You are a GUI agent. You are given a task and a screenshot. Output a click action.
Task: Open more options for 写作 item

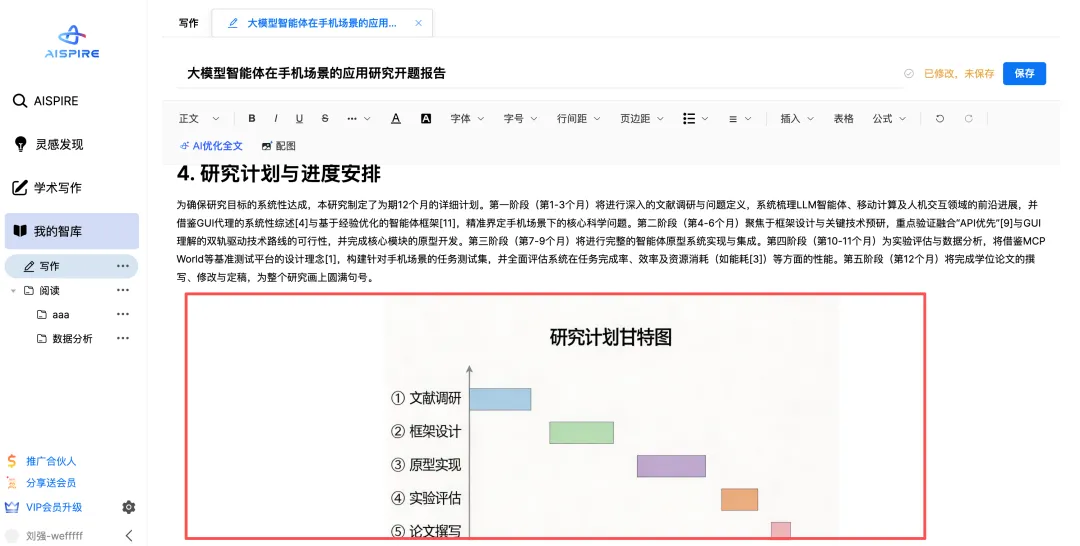pyautogui.click(x=123, y=266)
